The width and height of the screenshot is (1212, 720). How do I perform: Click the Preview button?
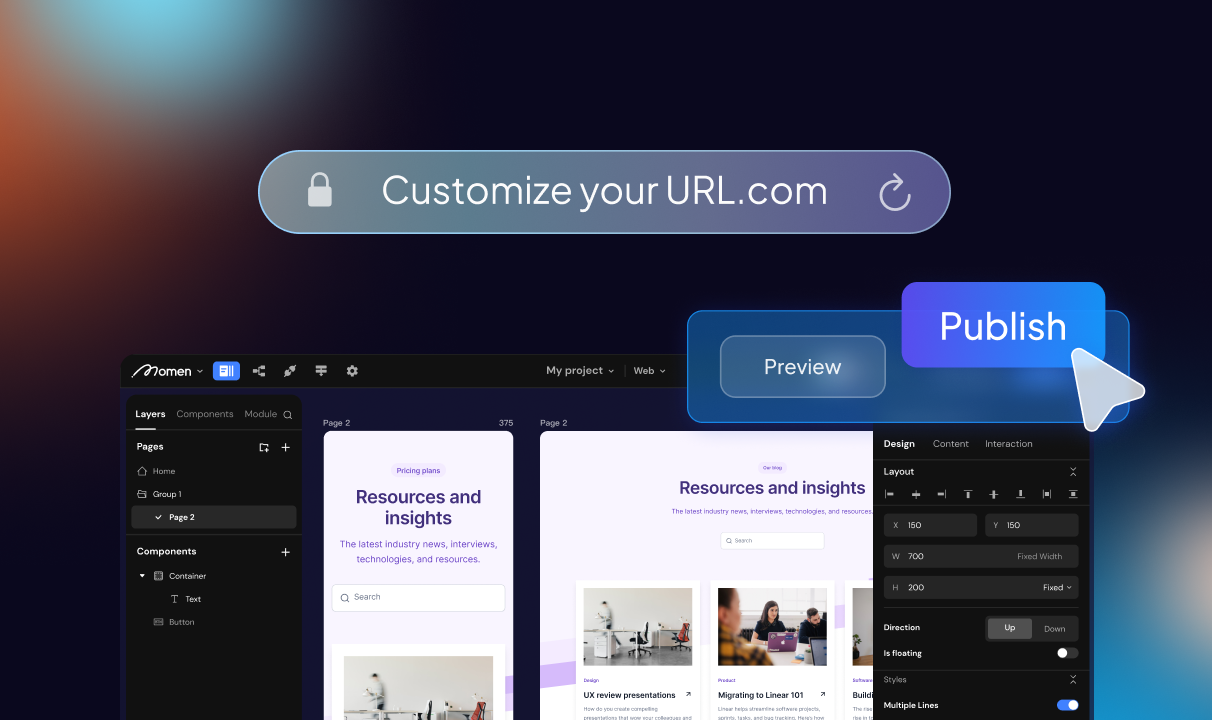802,367
